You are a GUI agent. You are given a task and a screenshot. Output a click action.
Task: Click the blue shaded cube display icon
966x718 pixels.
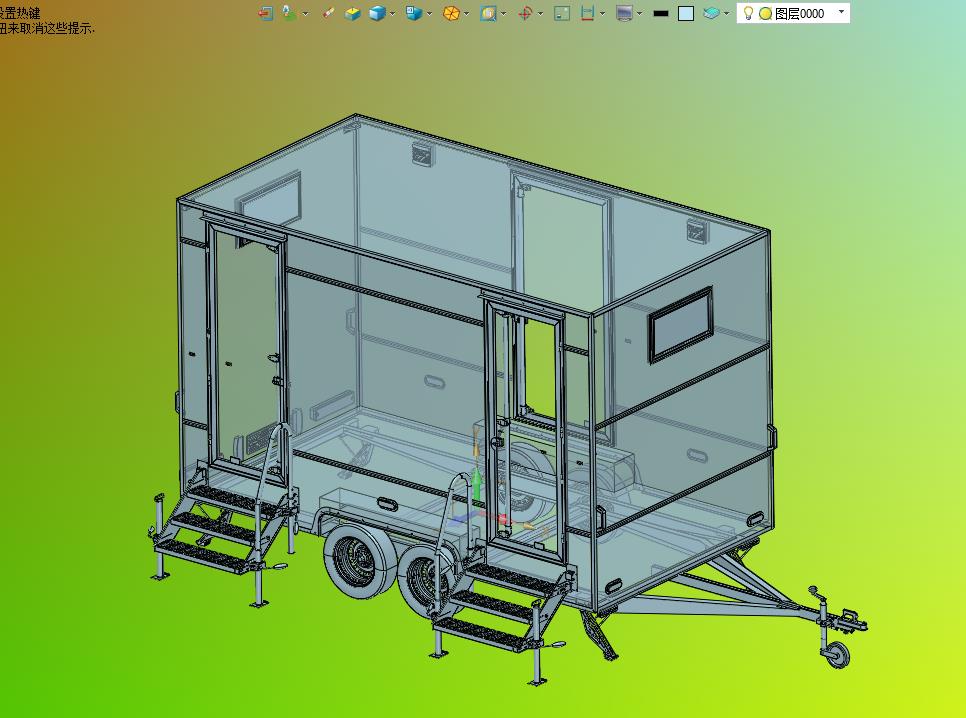point(377,13)
